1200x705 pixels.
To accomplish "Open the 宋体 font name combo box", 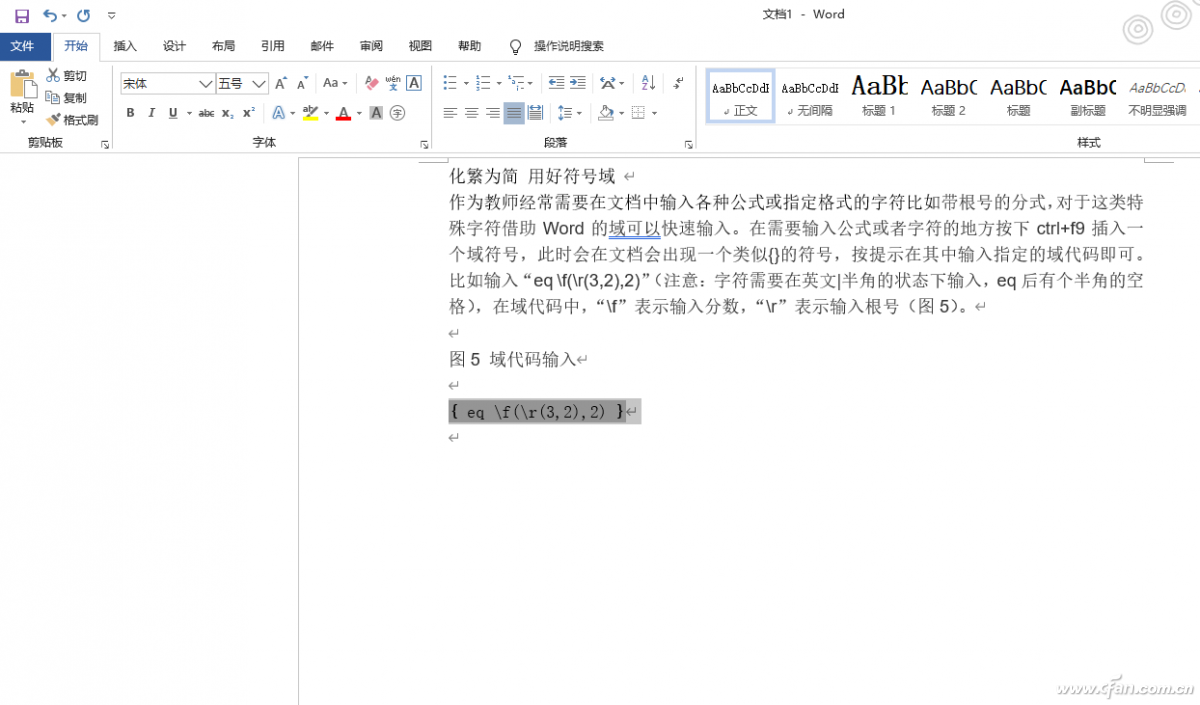I will pos(167,84).
